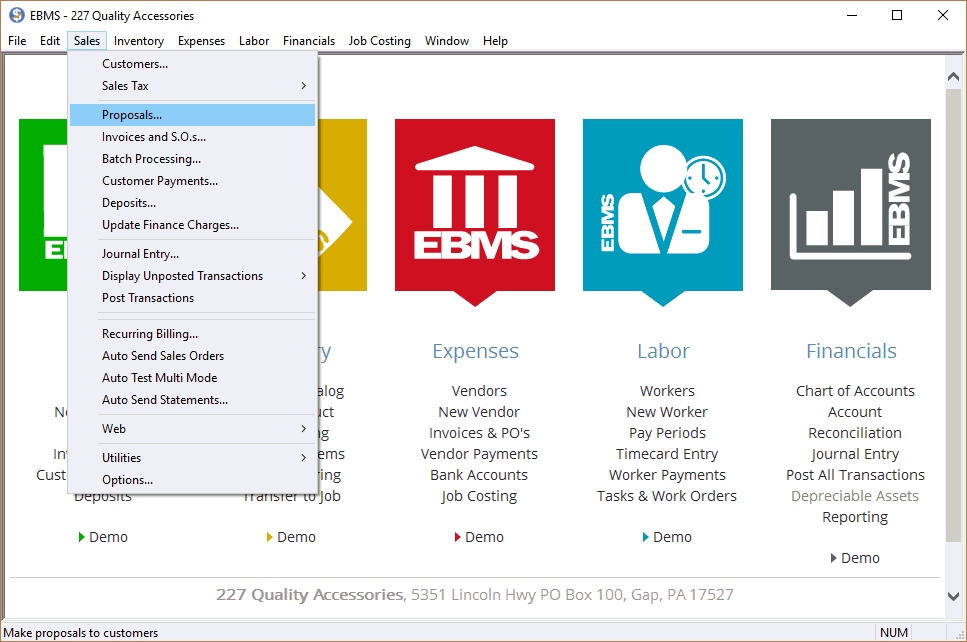Choose Auto Send Sales Orders
This screenshot has width=967, height=642.
click(192, 356)
